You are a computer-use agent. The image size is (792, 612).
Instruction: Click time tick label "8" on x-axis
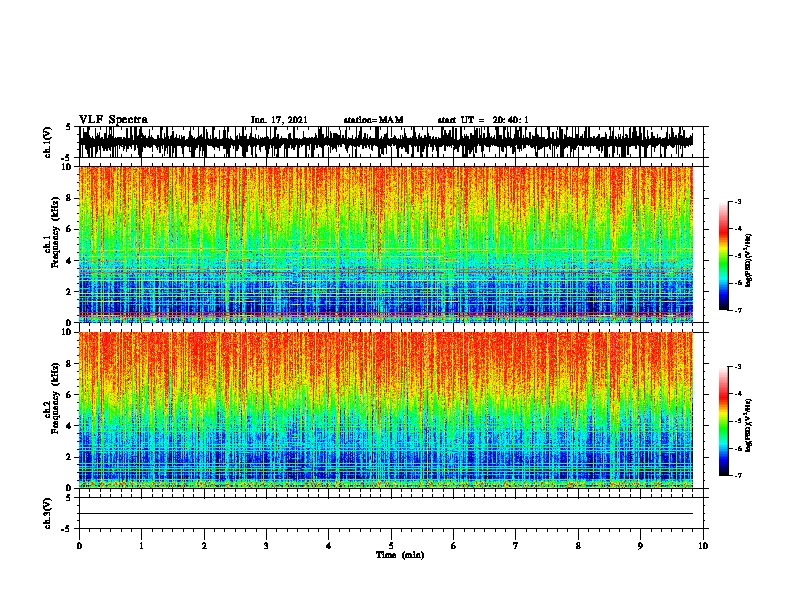pyautogui.click(x=578, y=546)
